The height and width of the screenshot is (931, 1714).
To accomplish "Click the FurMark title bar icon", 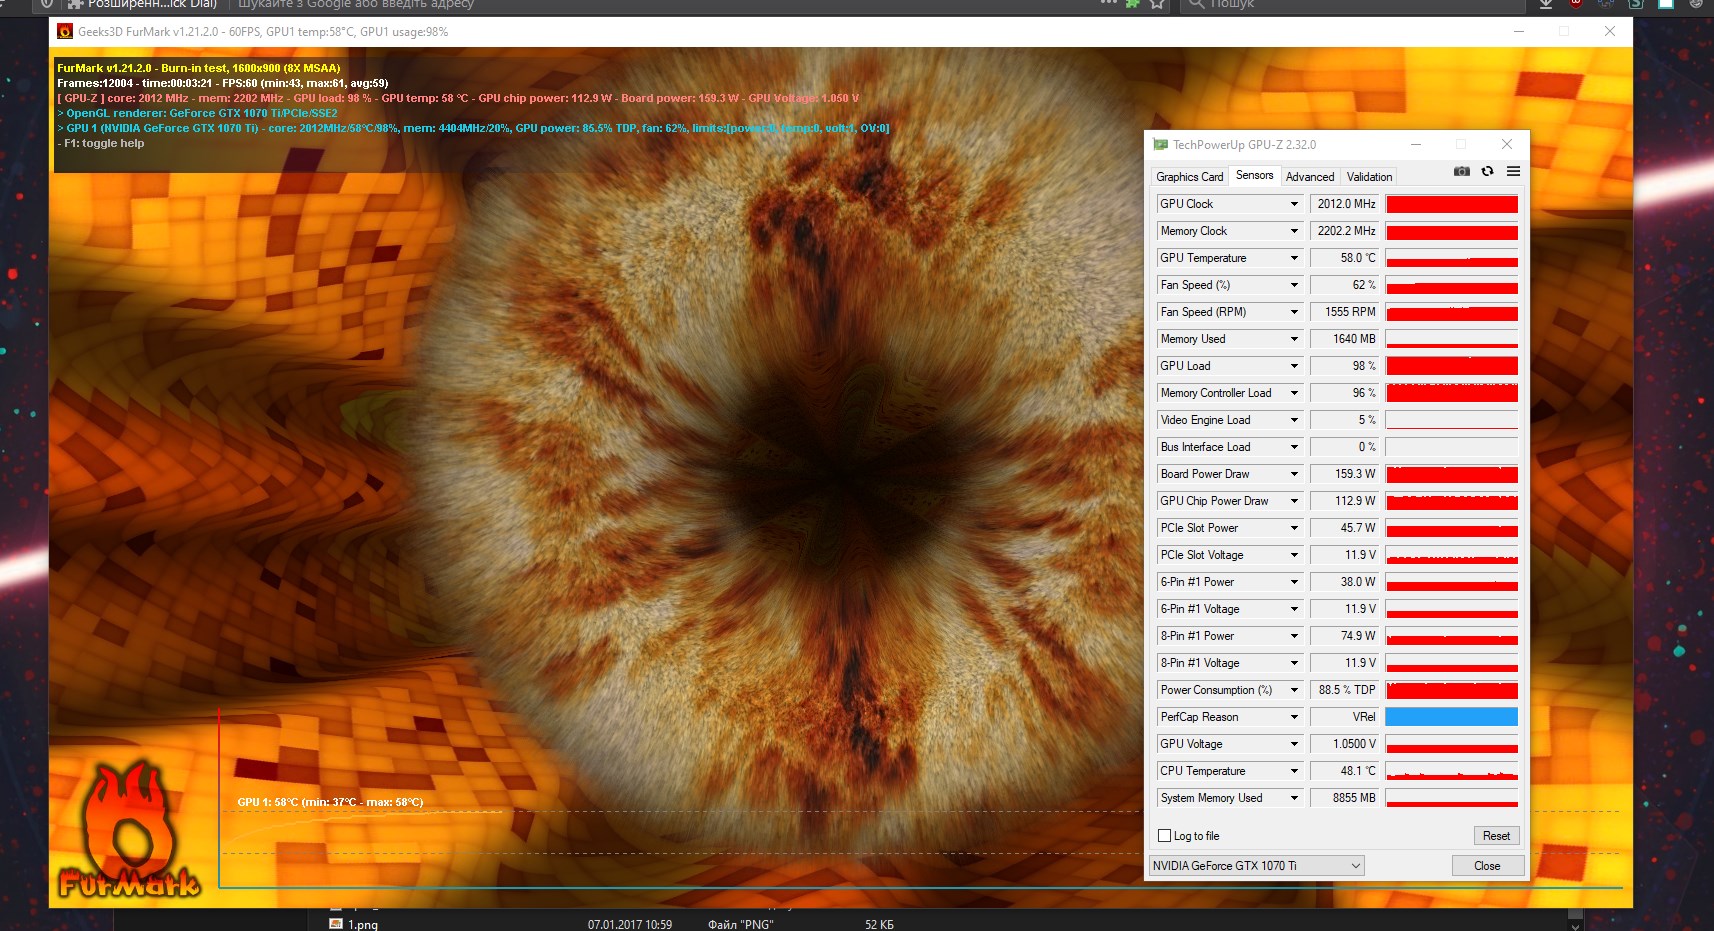I will tap(65, 32).
